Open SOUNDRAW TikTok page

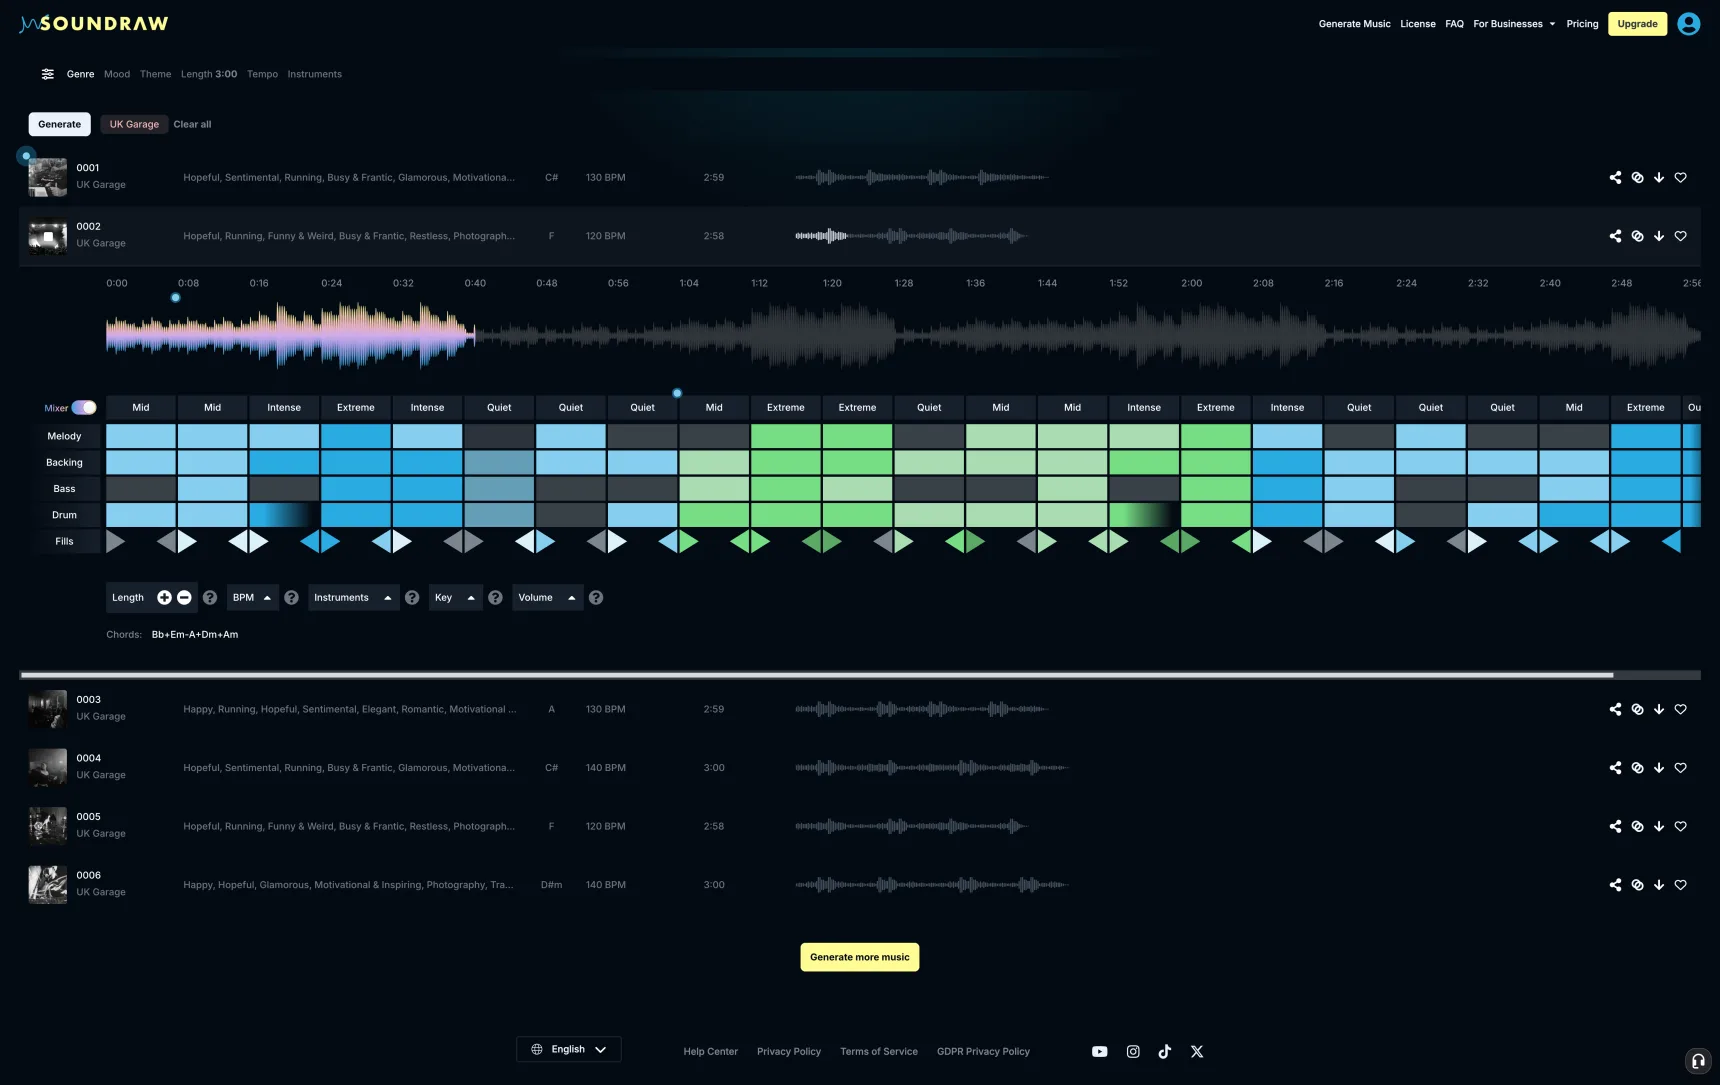[1165, 1051]
